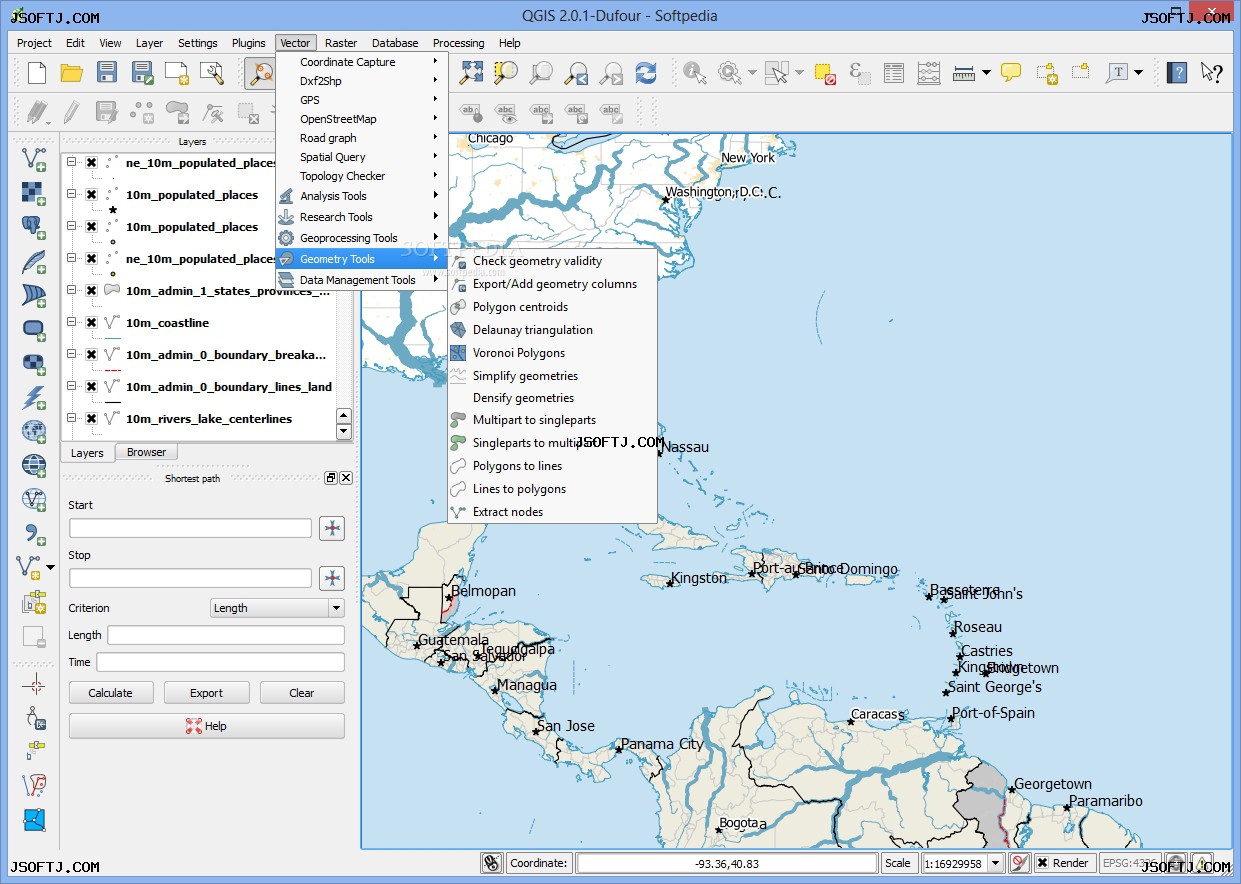Click the Text Annotation icon
Screen dimensions: 1241x884
coord(1117,72)
